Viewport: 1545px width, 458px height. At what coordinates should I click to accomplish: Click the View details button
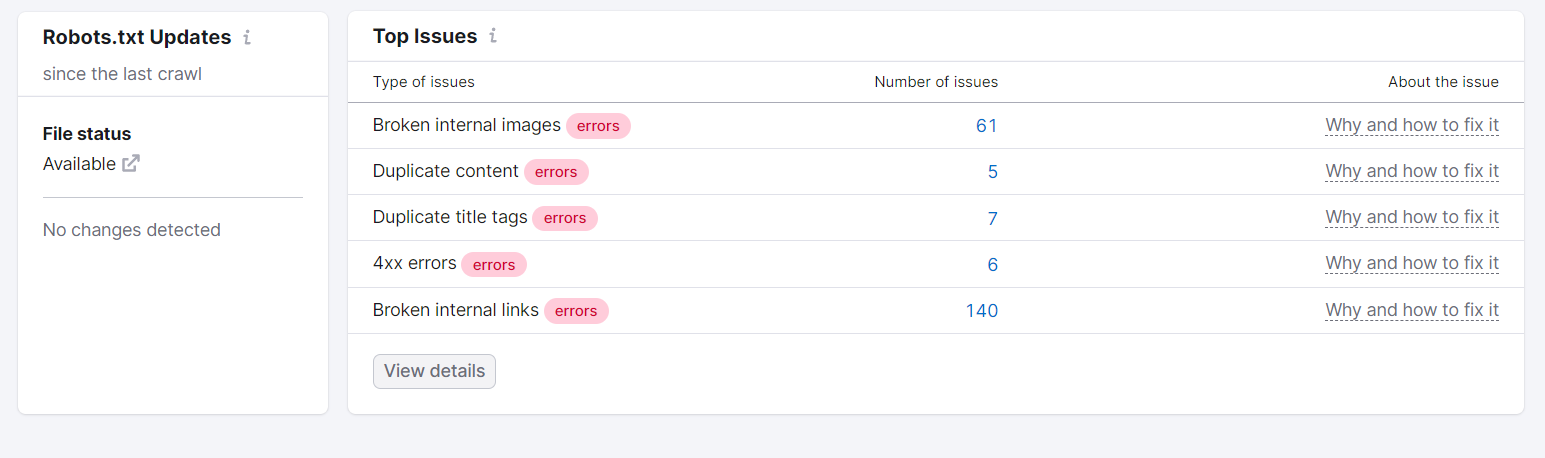click(x=434, y=371)
